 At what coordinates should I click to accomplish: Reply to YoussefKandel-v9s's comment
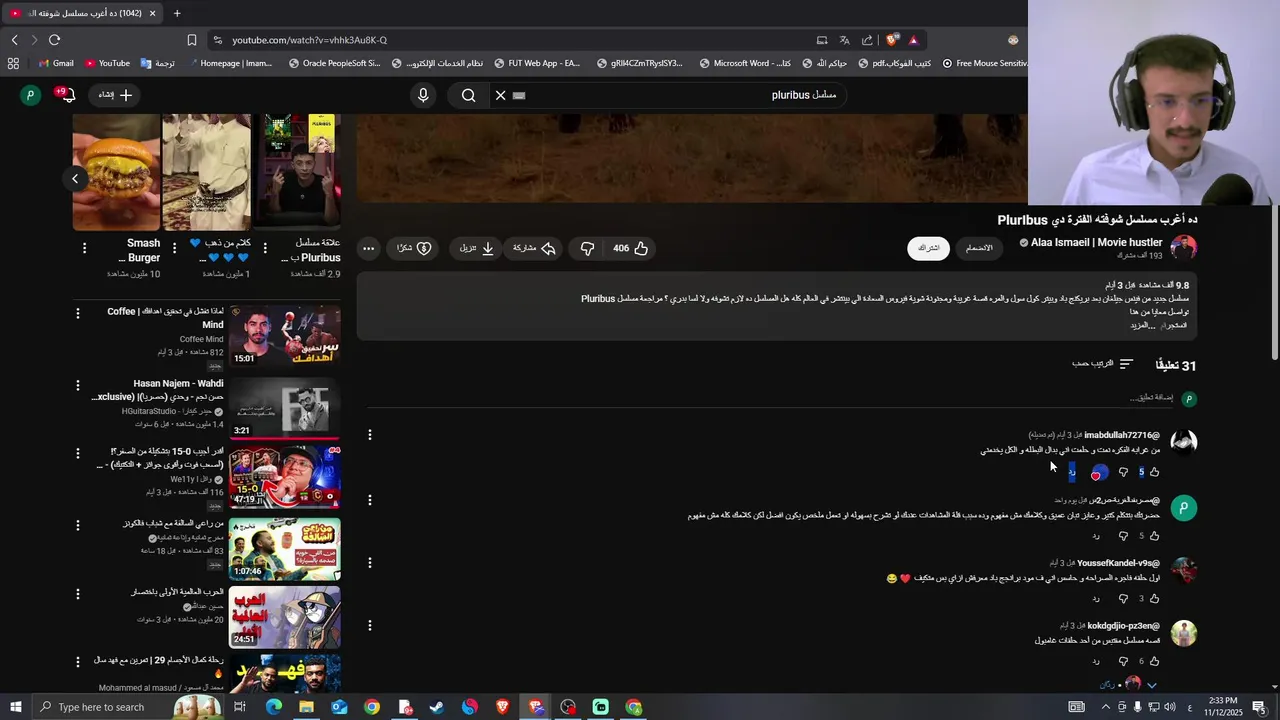tap(1096, 599)
